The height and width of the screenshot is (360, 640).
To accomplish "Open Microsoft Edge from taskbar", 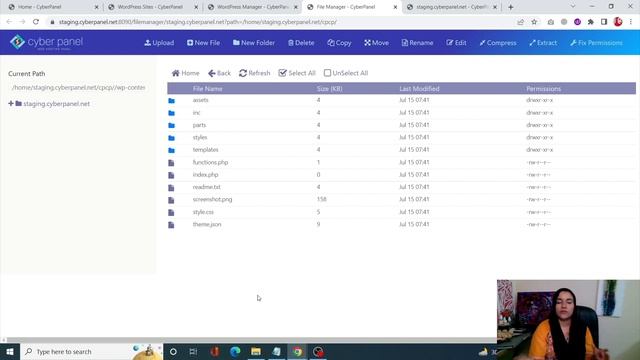I will (235, 351).
